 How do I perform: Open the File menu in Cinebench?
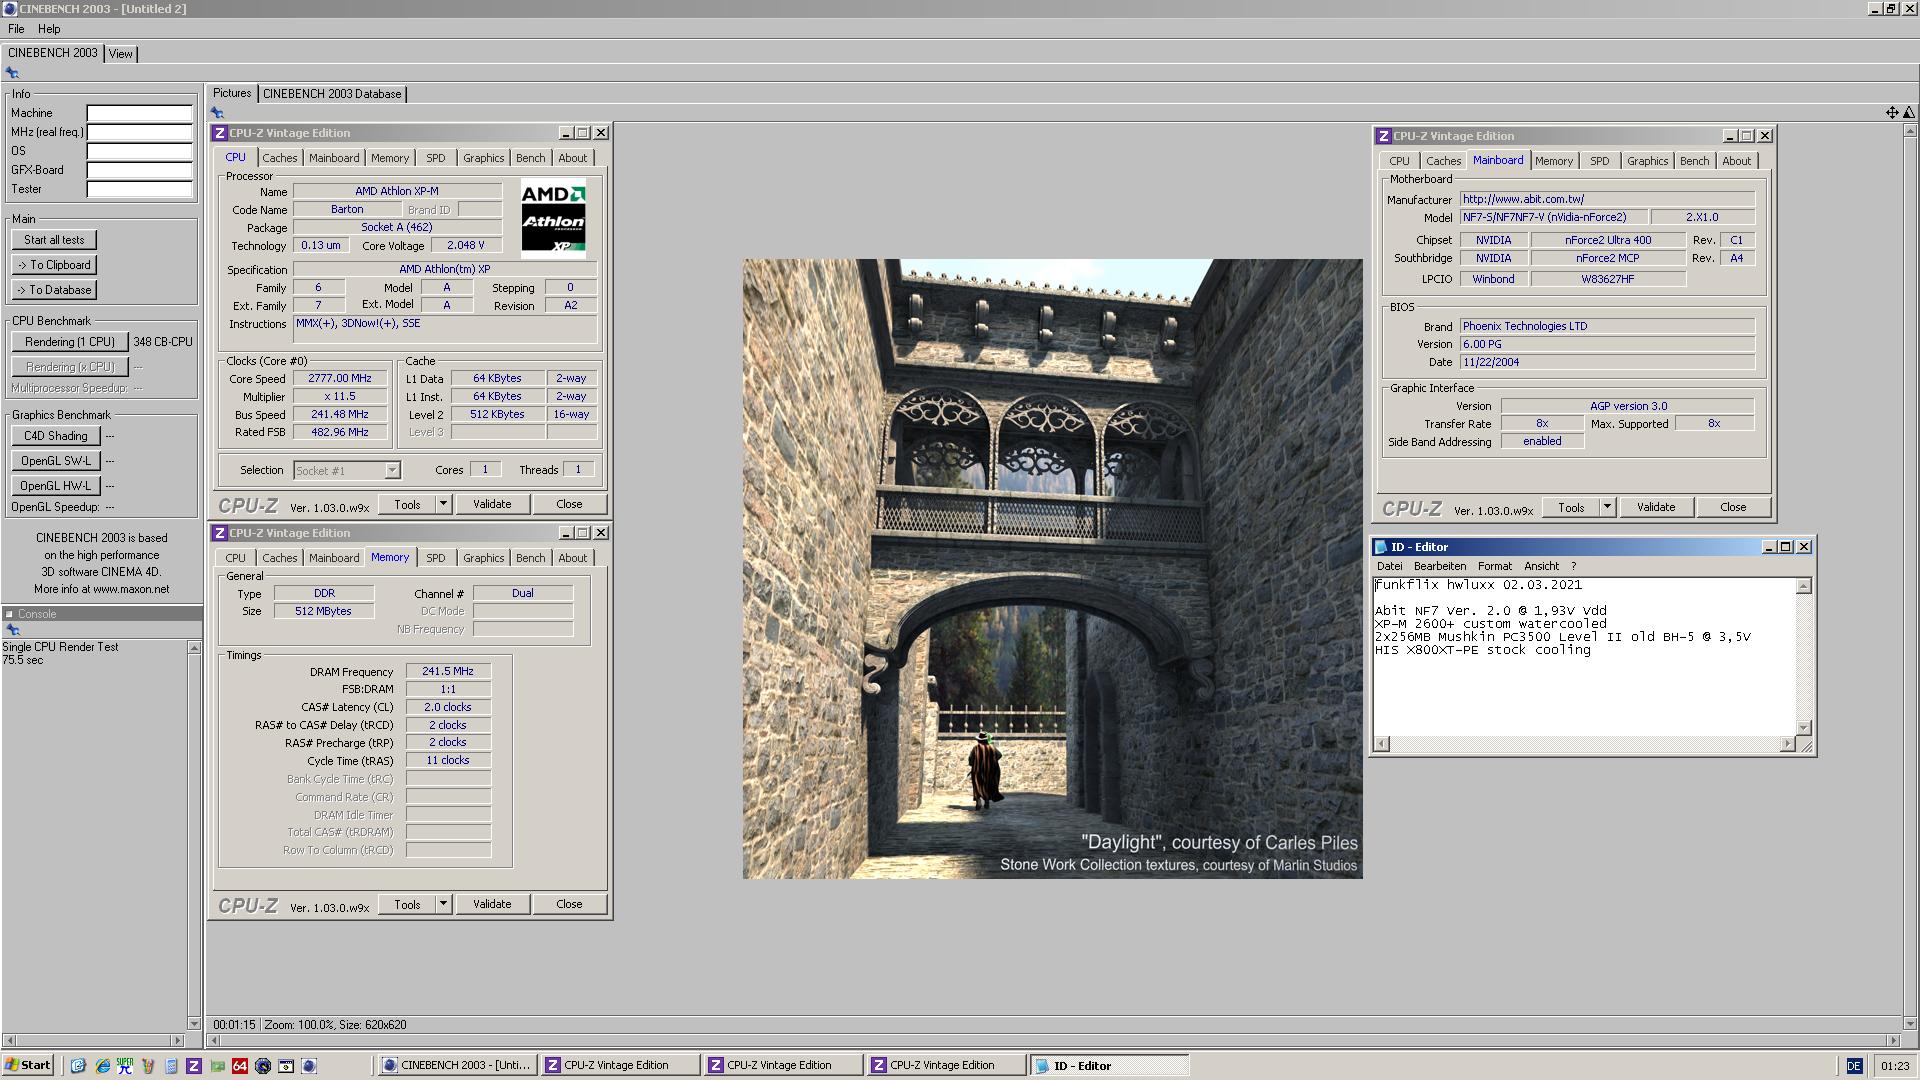tap(16, 29)
